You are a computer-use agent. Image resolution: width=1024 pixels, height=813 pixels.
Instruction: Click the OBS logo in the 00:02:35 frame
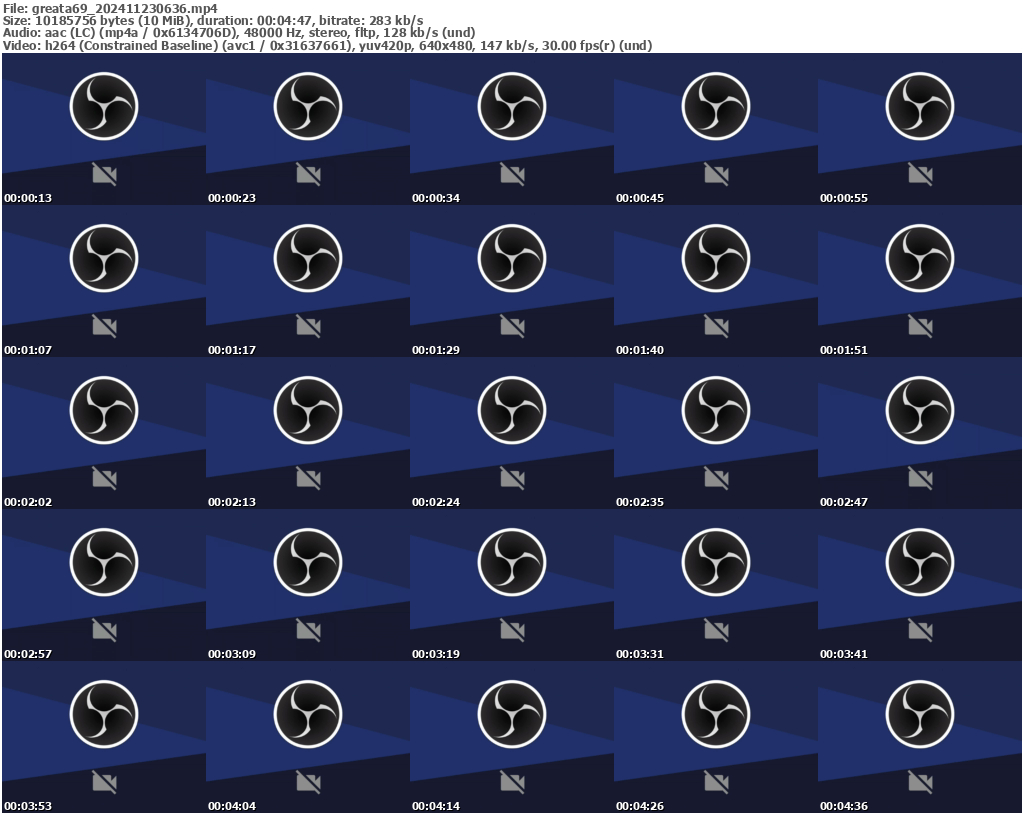click(x=716, y=410)
